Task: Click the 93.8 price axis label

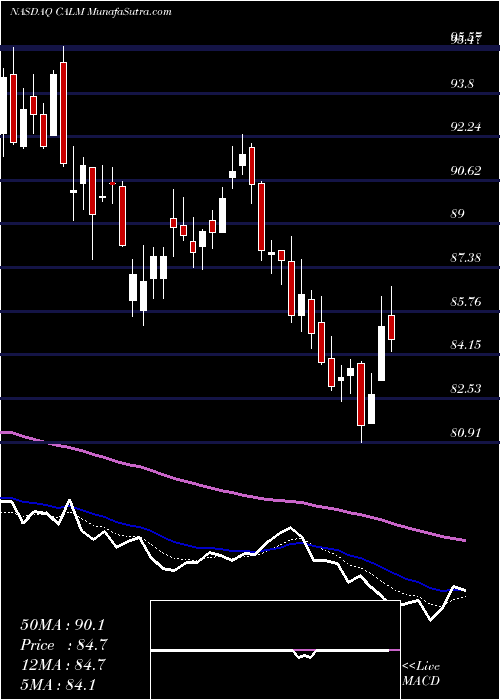Action: 462,83
